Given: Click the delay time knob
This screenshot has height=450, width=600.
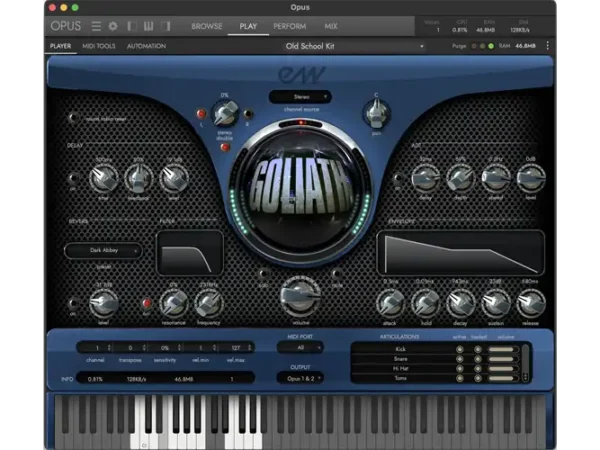Looking at the screenshot, I should 103,178.
